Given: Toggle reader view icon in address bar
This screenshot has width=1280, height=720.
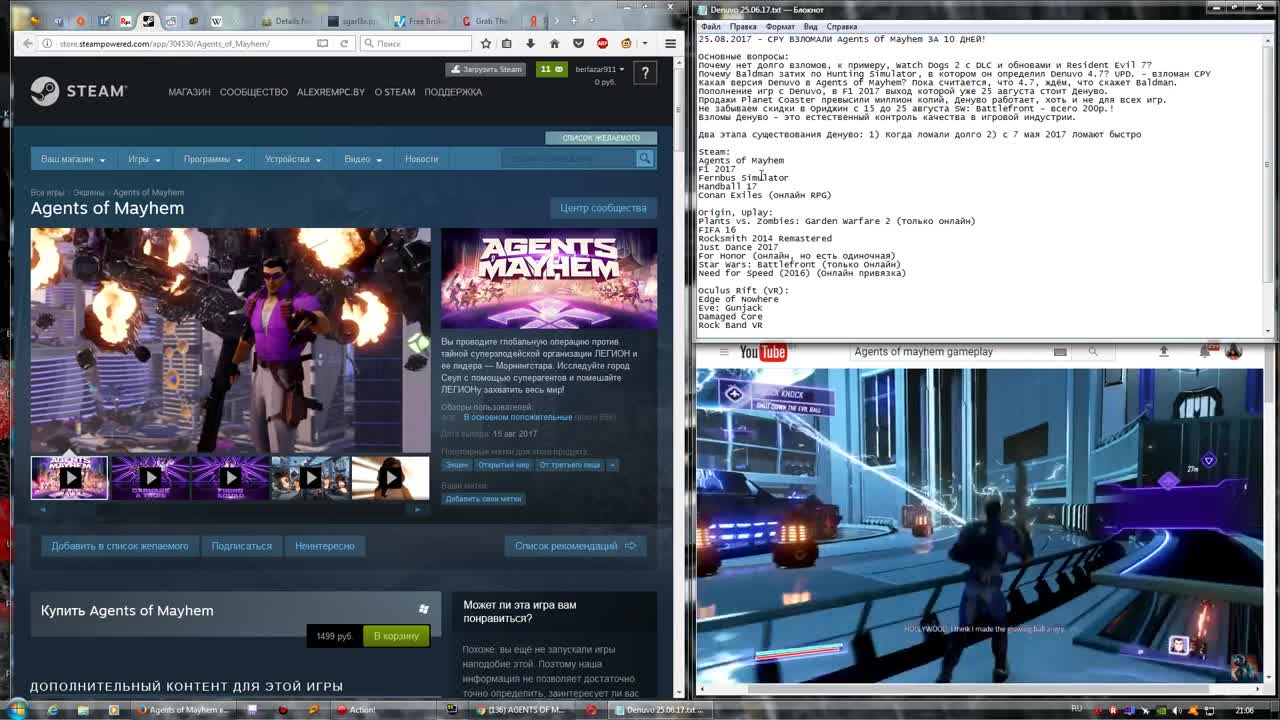Looking at the screenshot, I should coord(322,43).
